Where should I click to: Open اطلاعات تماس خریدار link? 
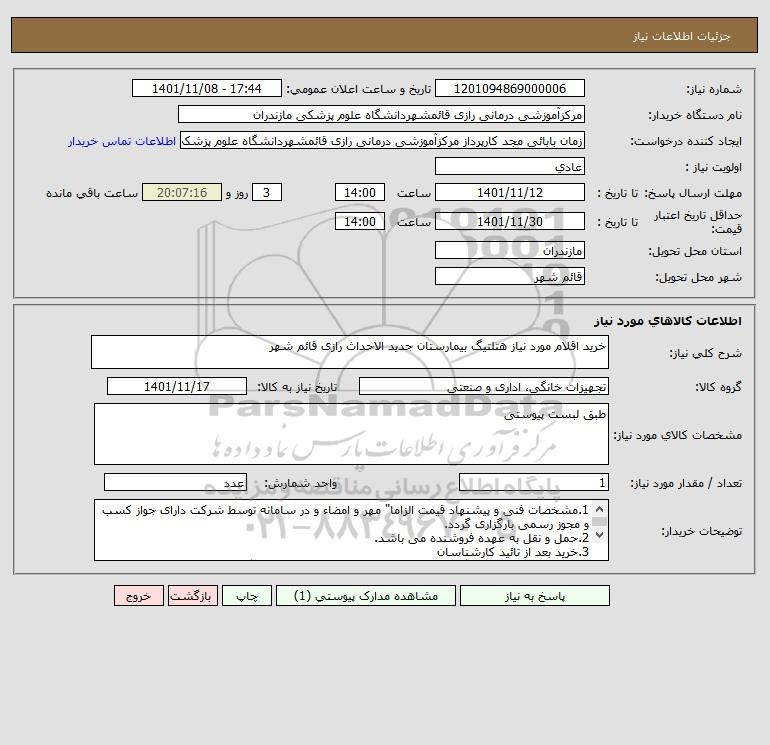[x=122, y=141]
